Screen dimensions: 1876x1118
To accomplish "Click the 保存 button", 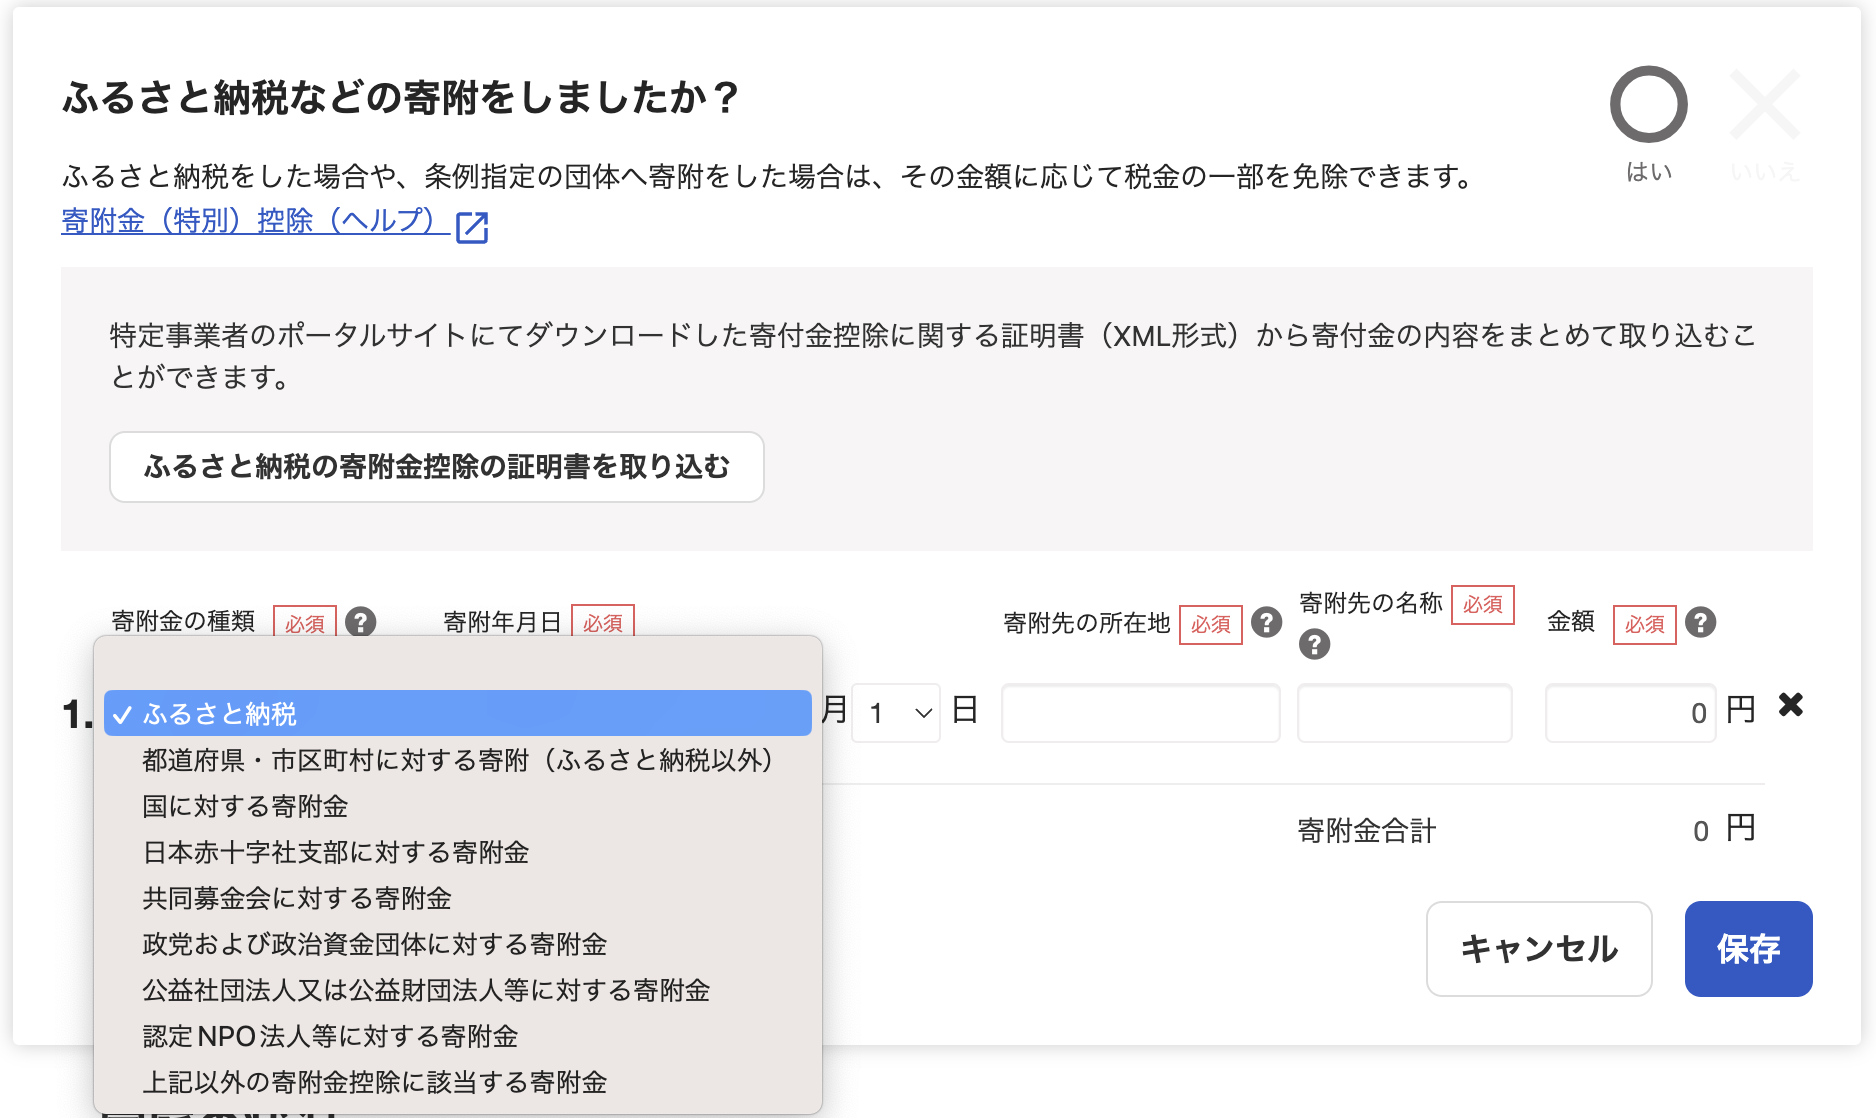I will tap(1747, 949).
